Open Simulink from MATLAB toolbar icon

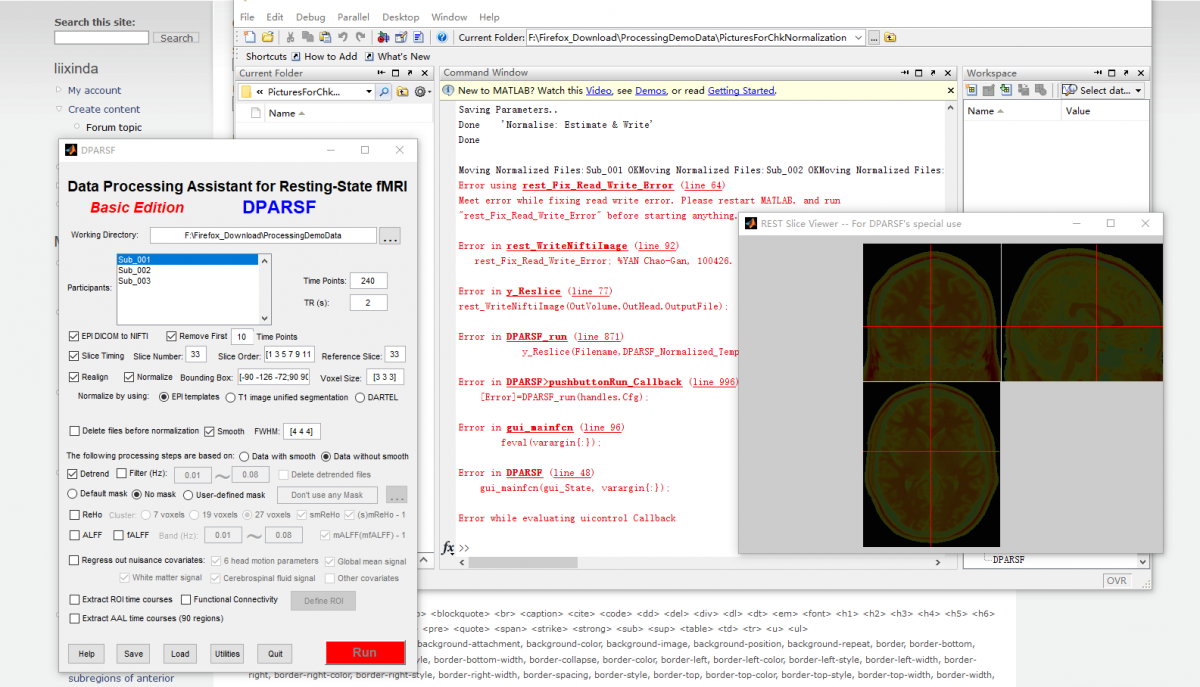383,37
